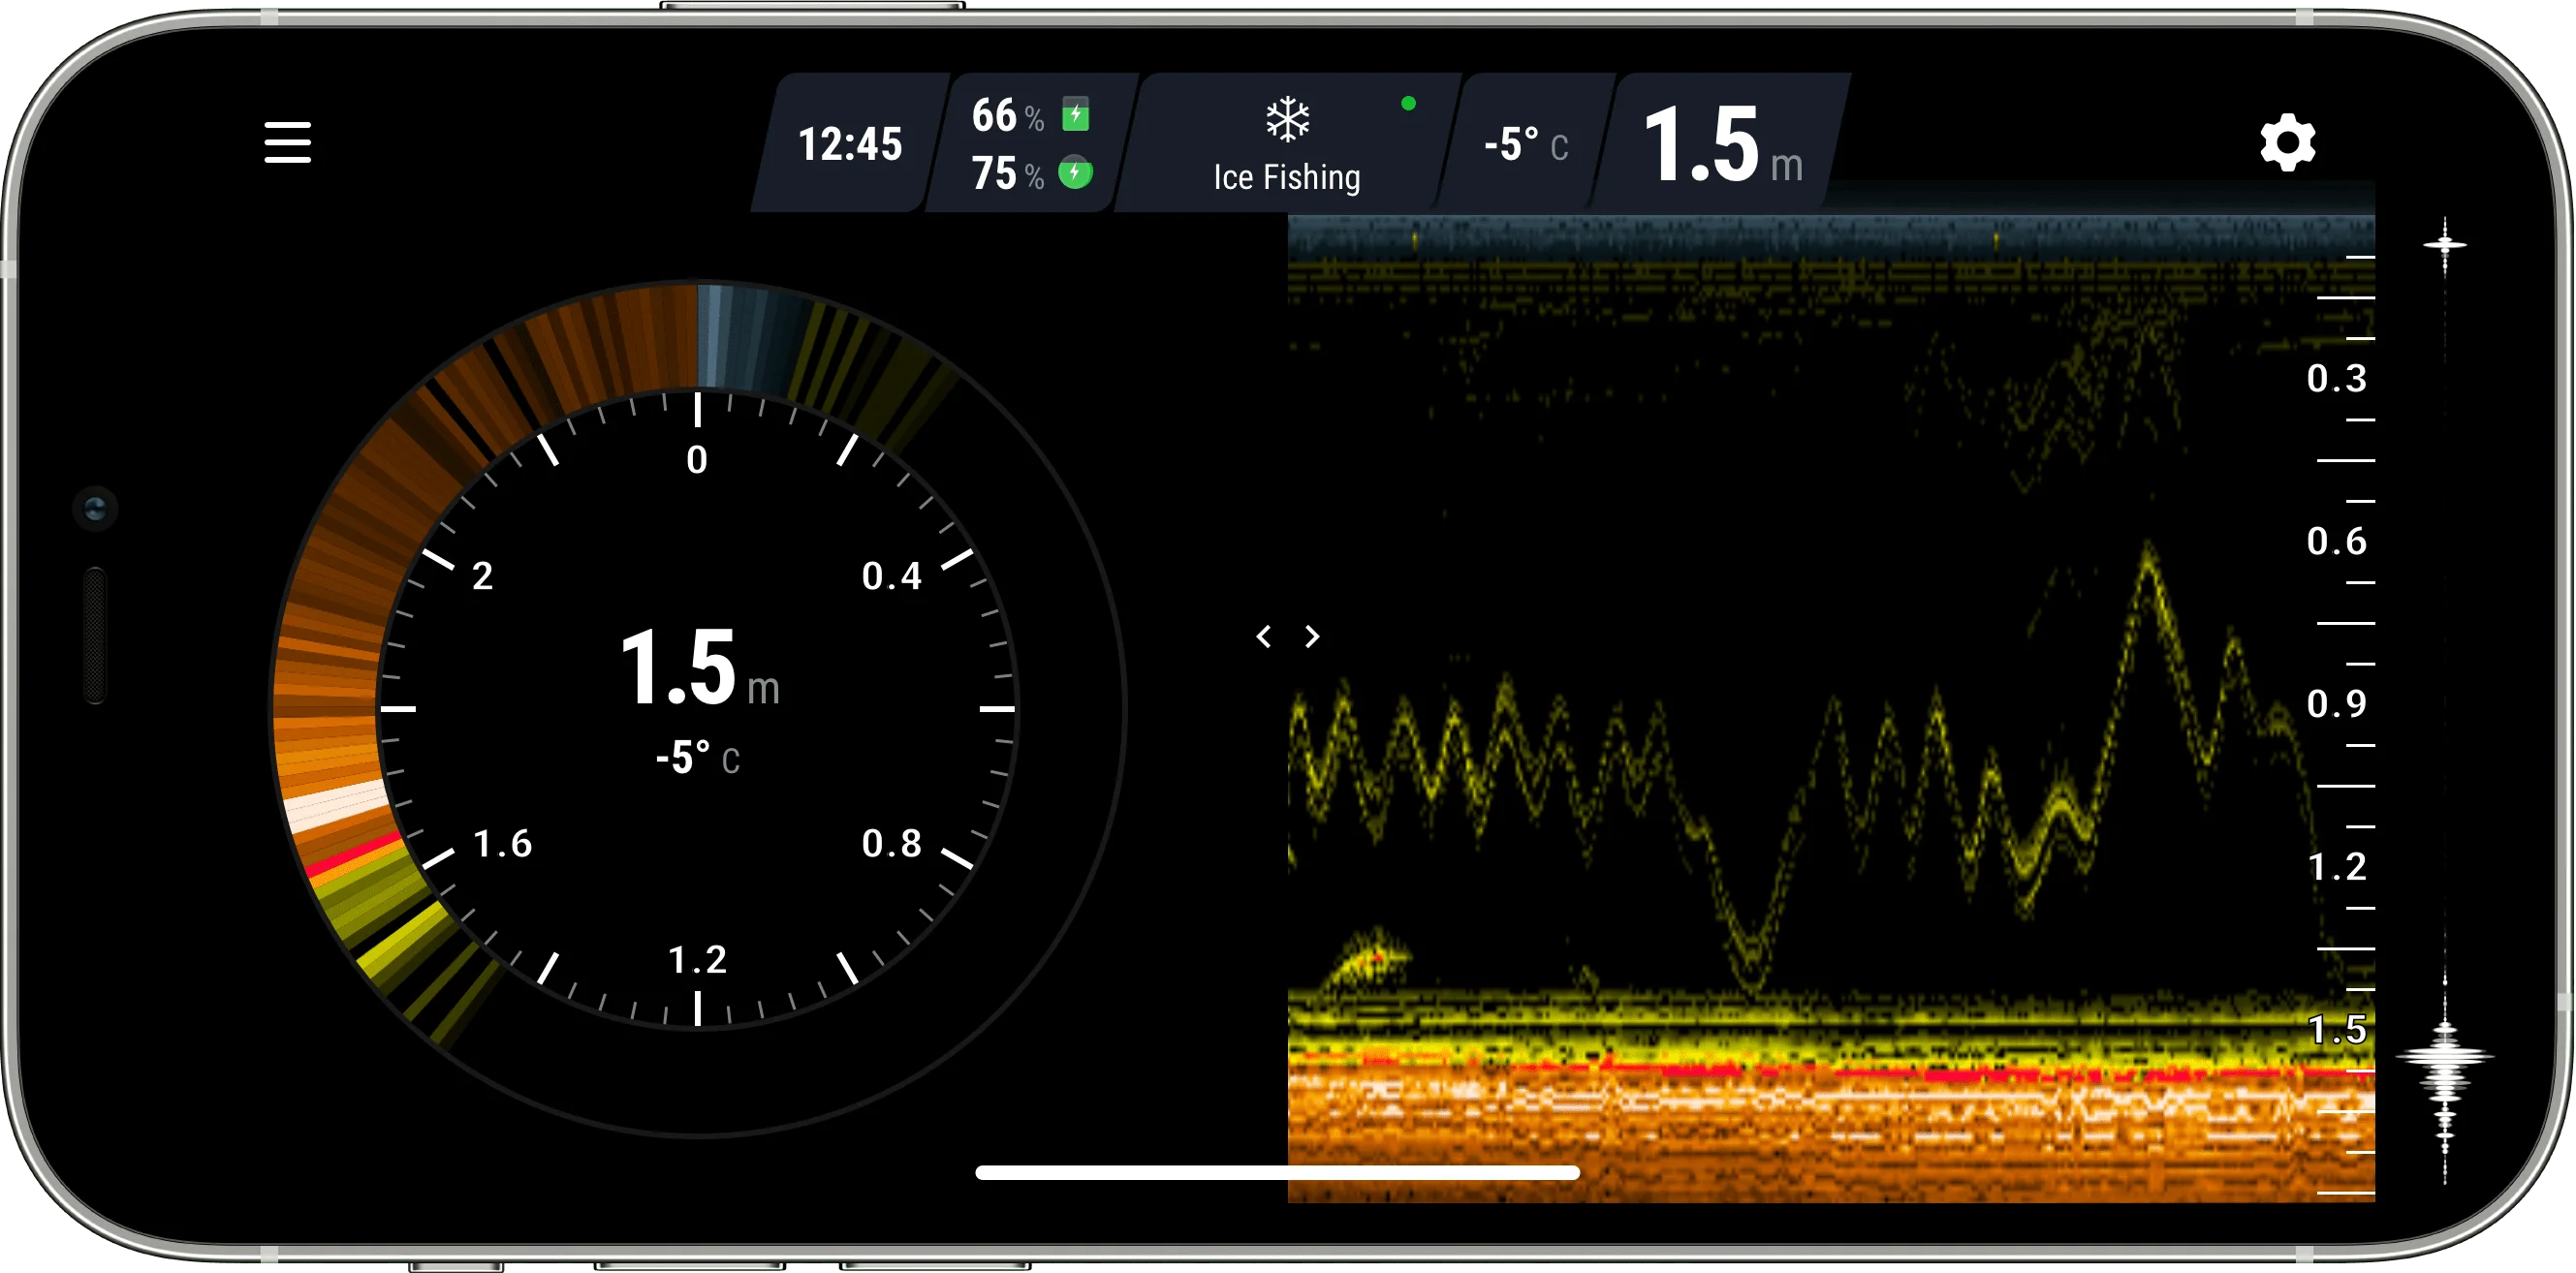The width and height of the screenshot is (2576, 1273).
Task: Click the right chevron panel divider
Action: click(x=1312, y=636)
